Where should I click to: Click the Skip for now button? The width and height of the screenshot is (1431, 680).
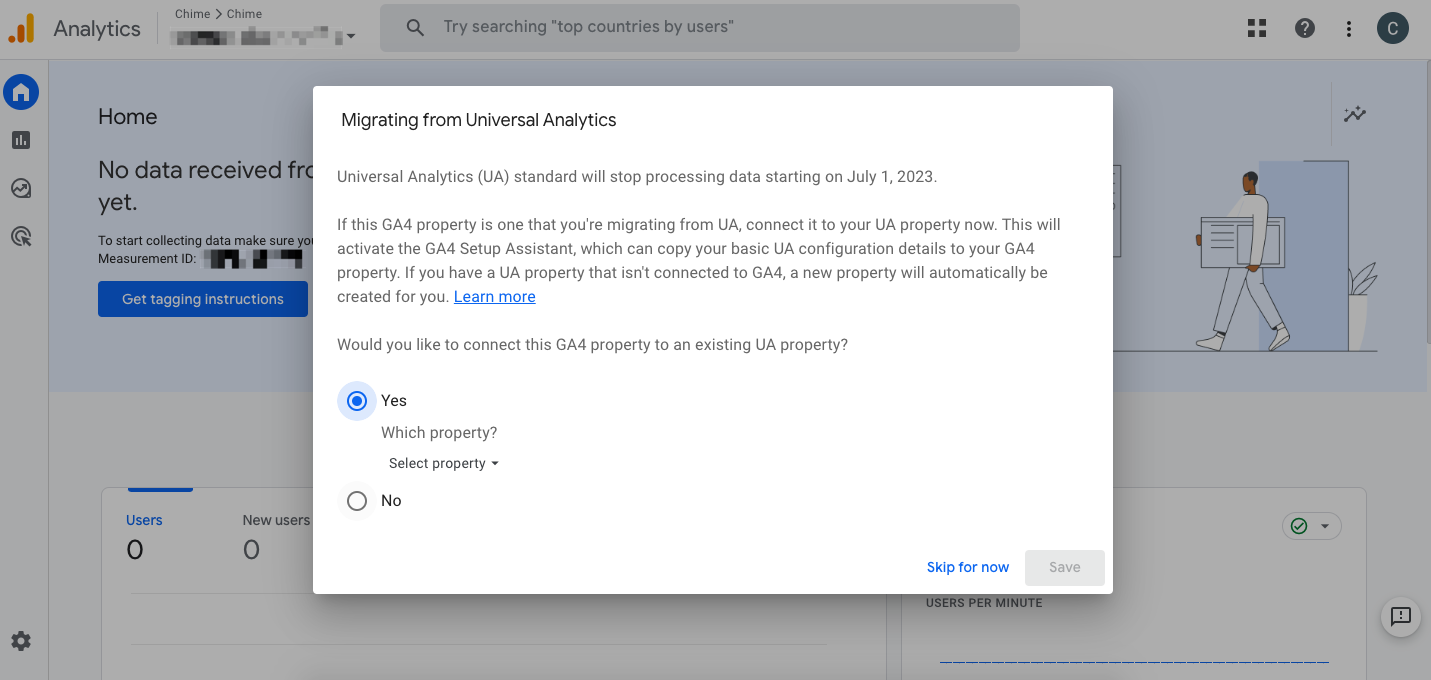tap(968, 567)
